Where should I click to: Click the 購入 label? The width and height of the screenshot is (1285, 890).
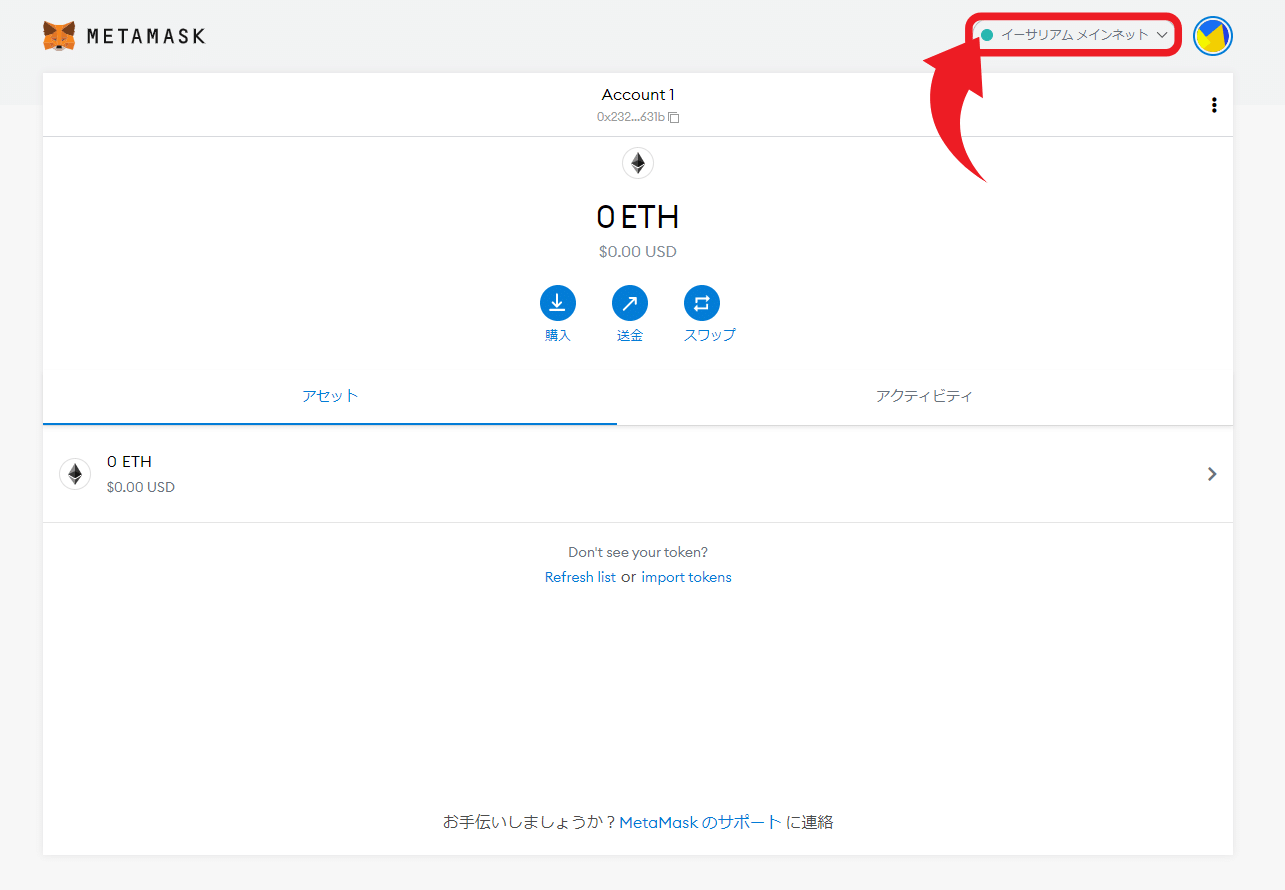click(558, 336)
